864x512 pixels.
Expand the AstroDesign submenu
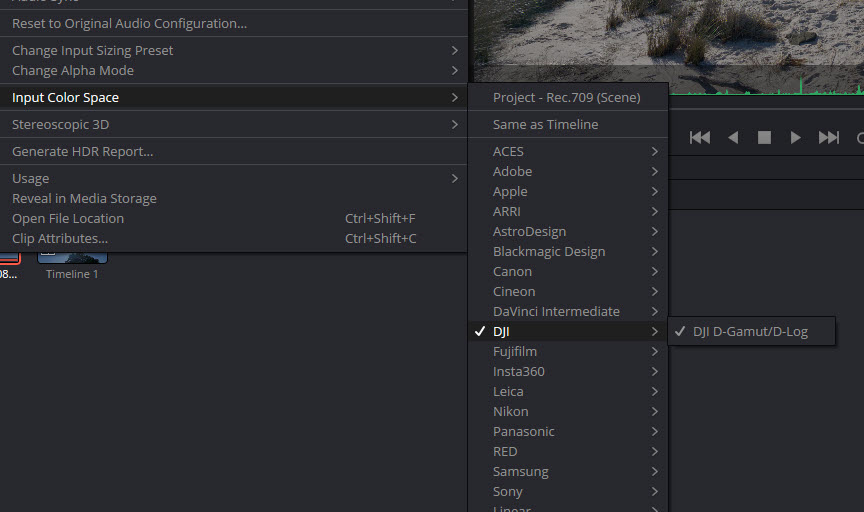coord(568,231)
